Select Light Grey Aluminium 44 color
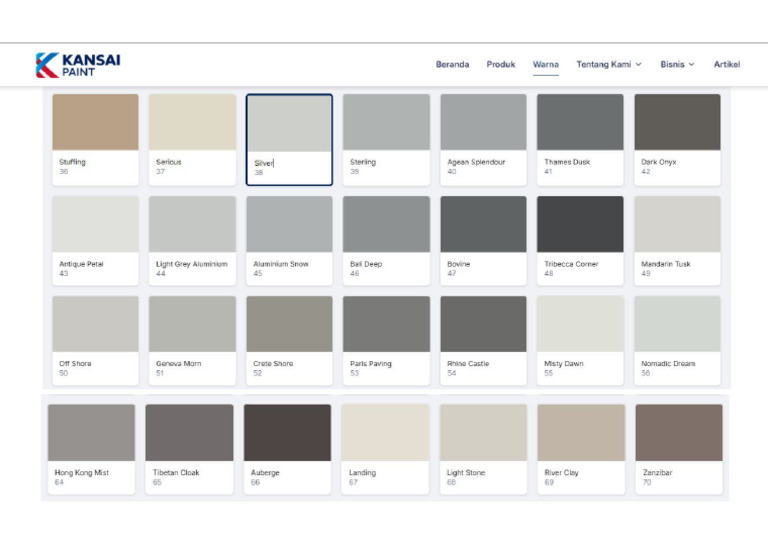This screenshot has width=768, height=543. tap(192, 240)
